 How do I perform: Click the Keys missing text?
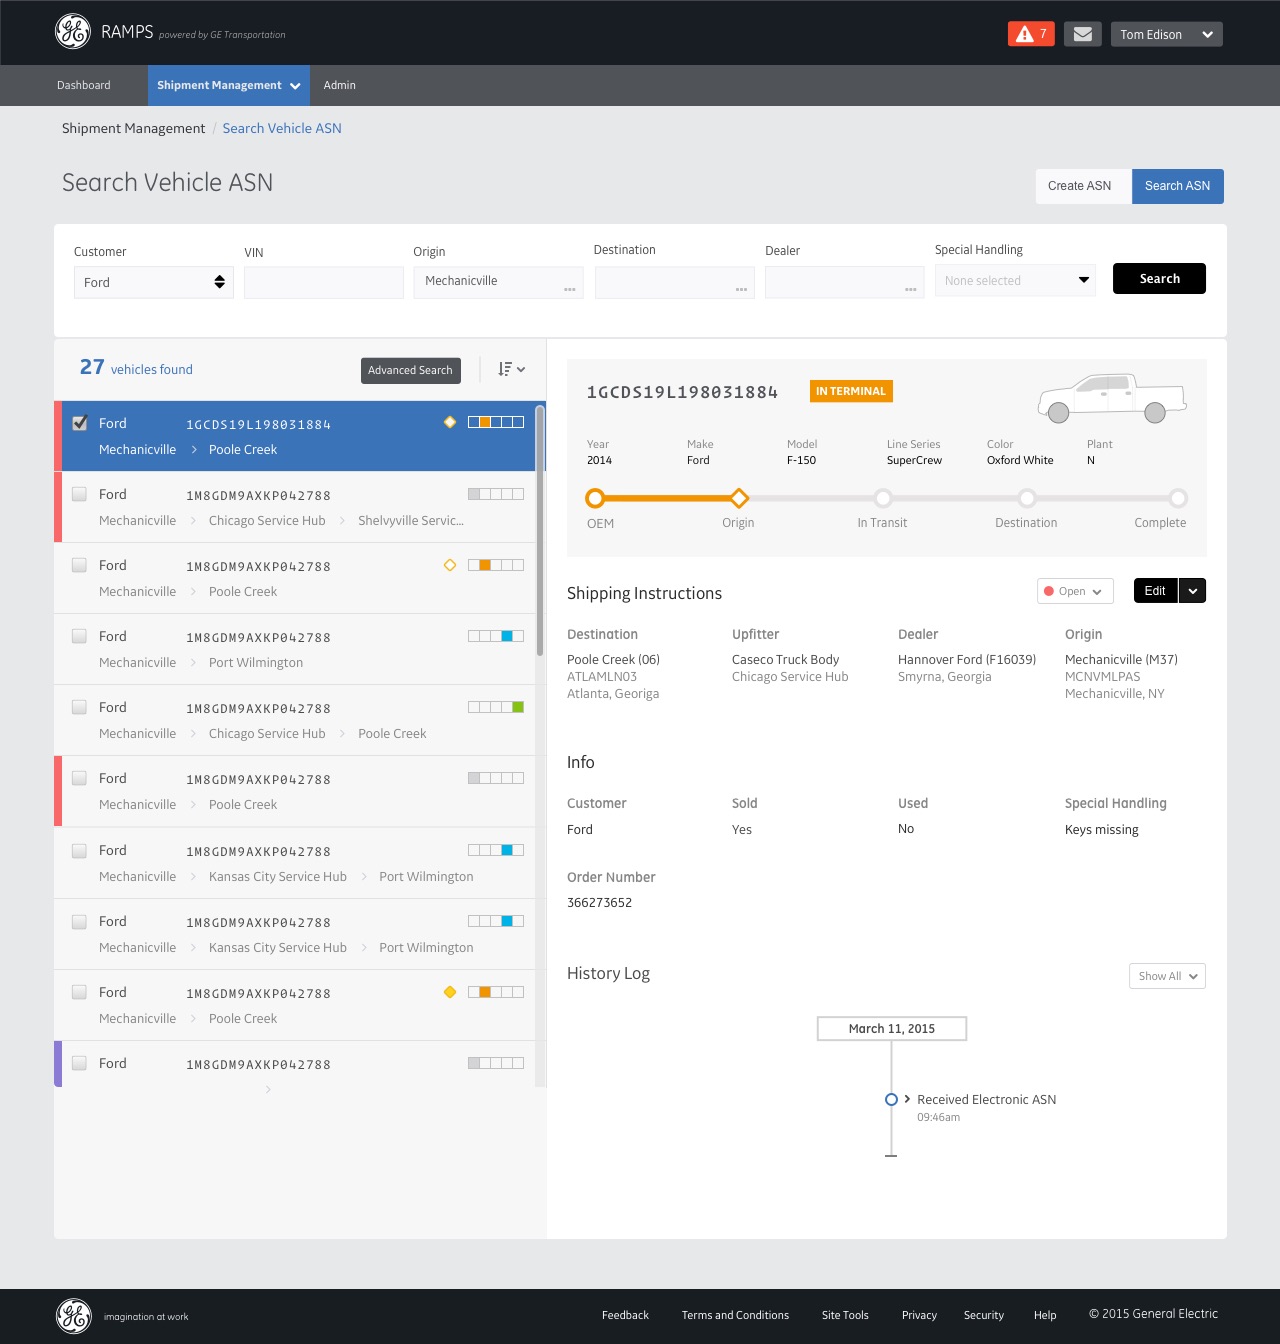1102,829
